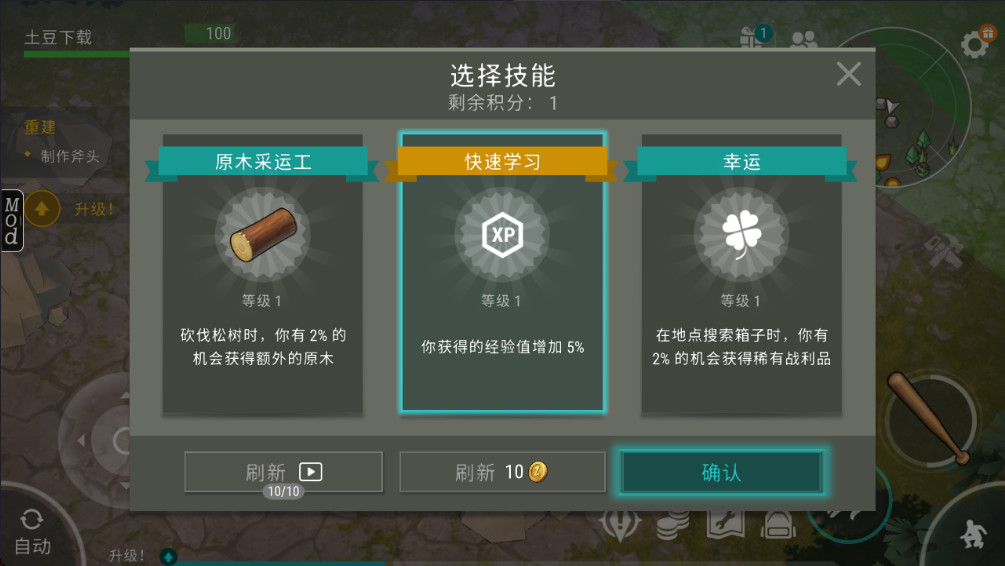Click the orange 升级 level-up arrow

pyautogui.click(x=42, y=208)
